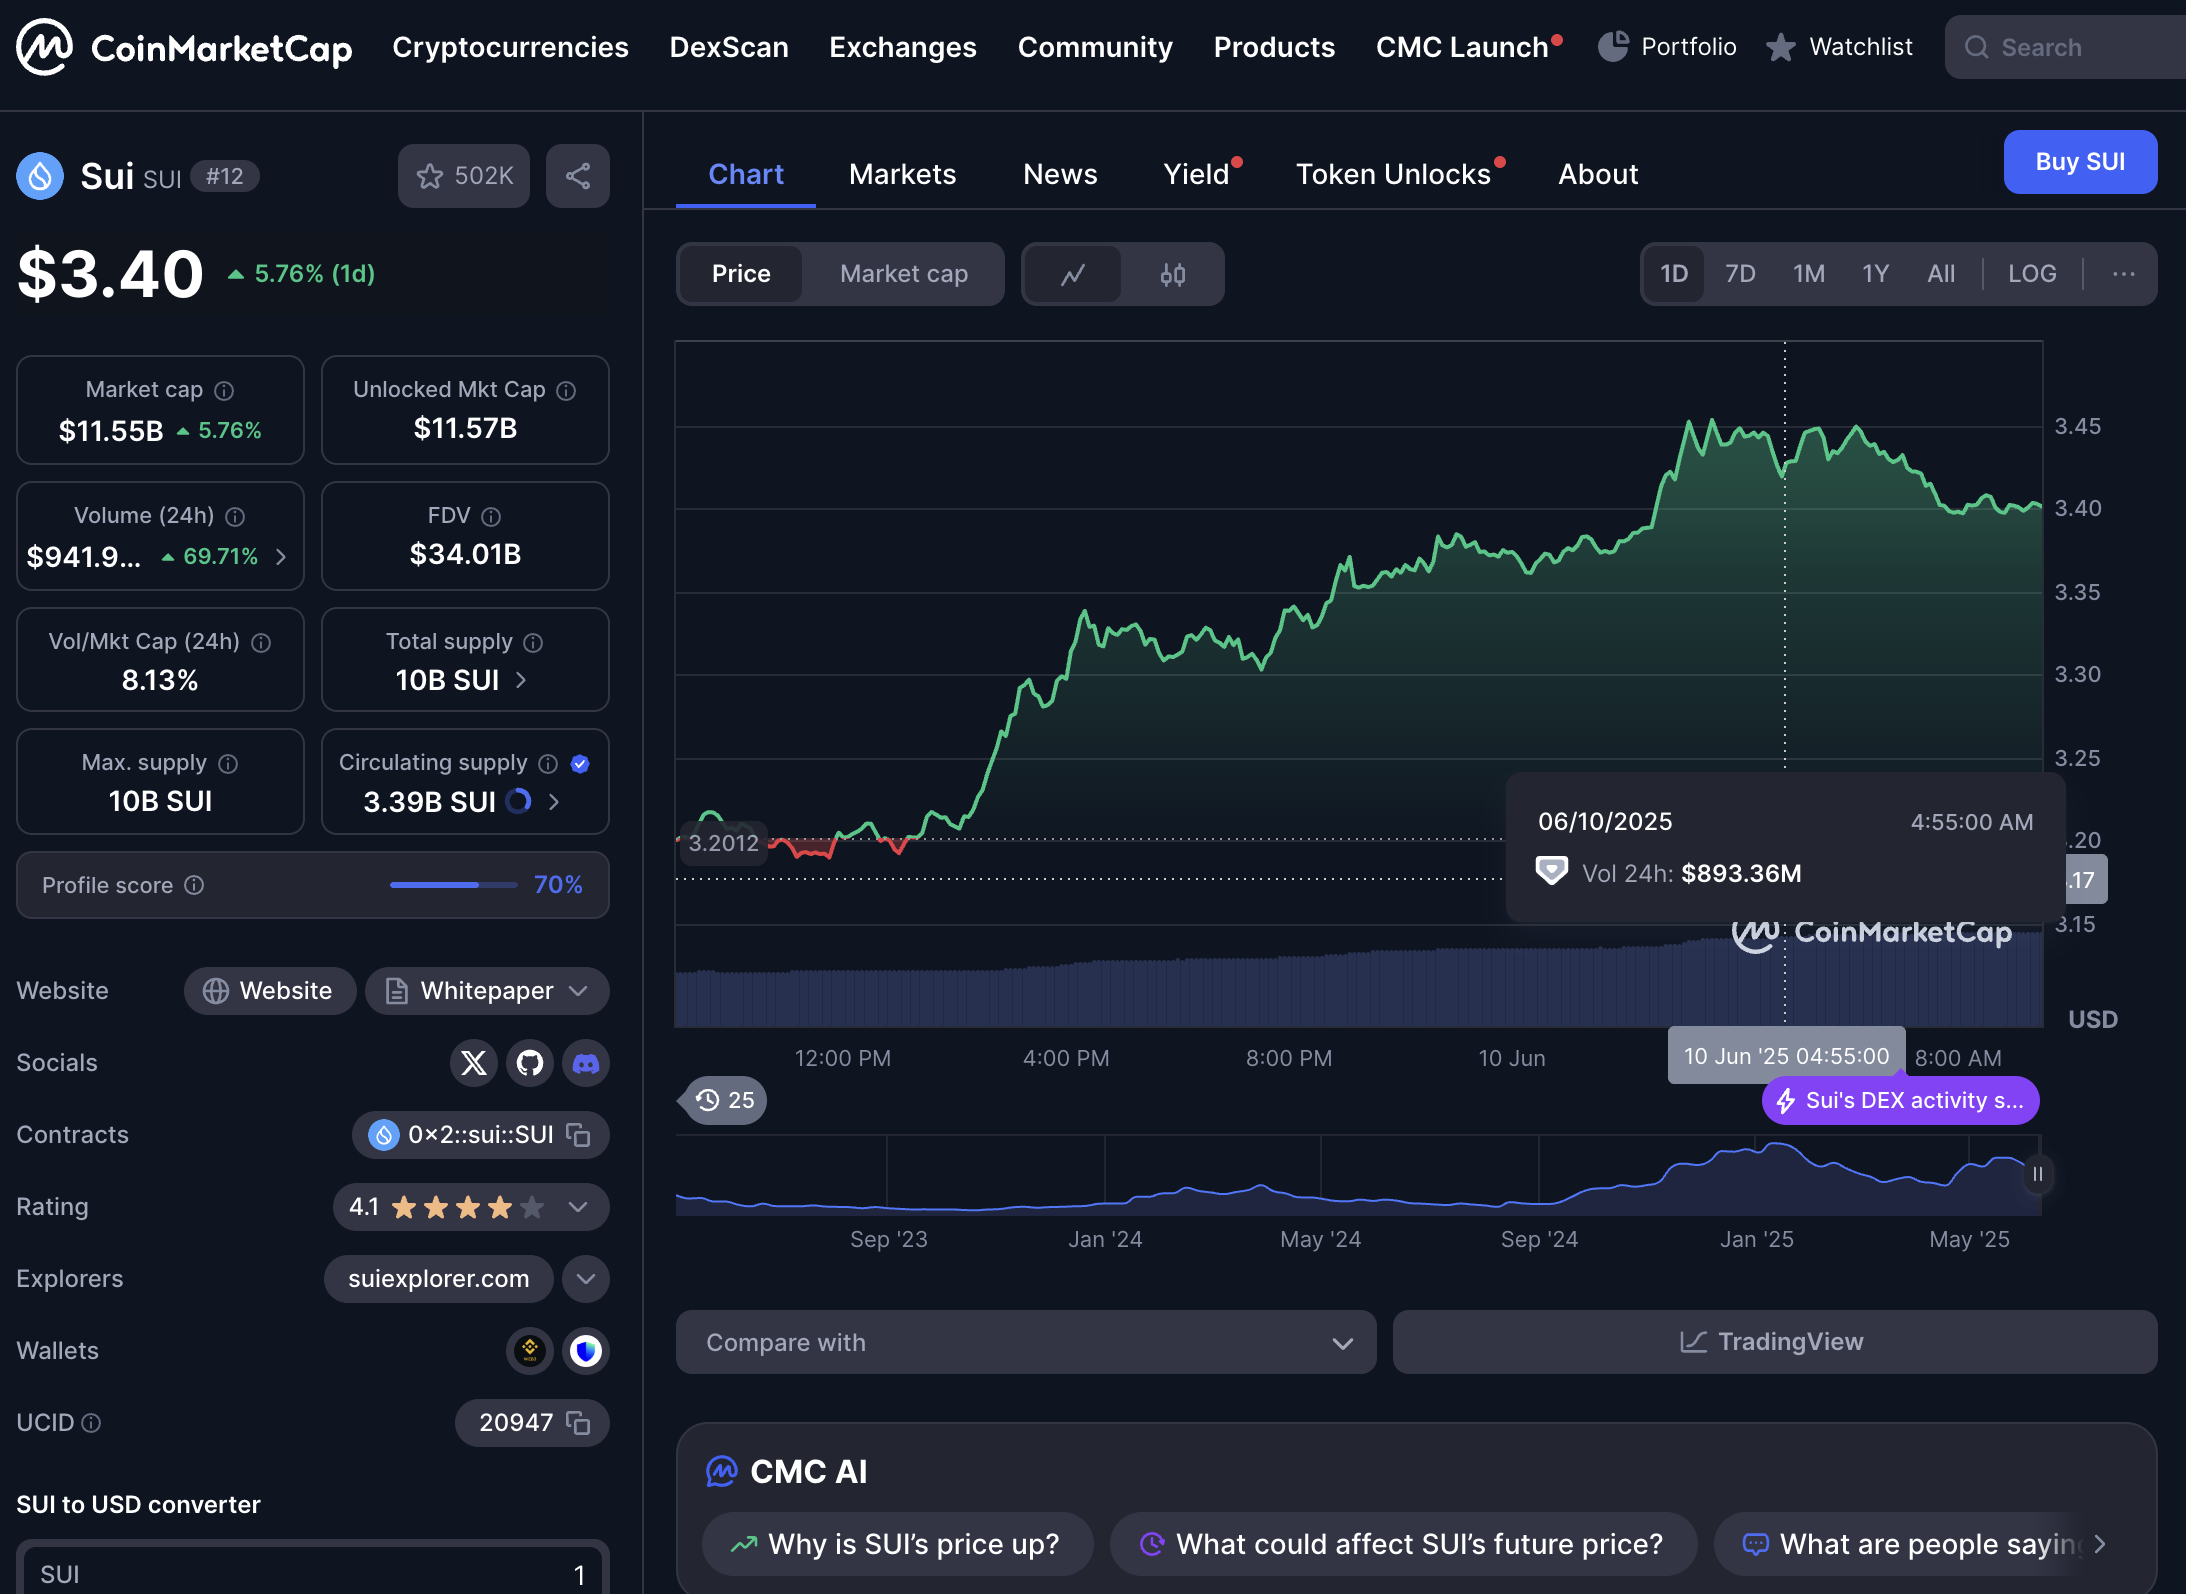The width and height of the screenshot is (2186, 1594).
Task: Add Sui to watchlist via star button
Action: [464, 176]
